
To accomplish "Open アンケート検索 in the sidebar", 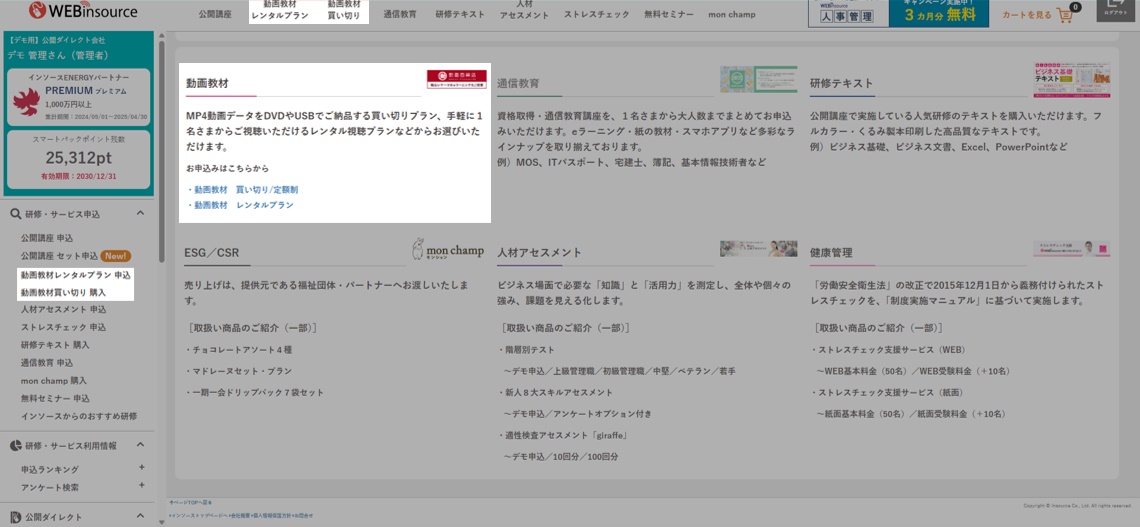I will click(49, 488).
